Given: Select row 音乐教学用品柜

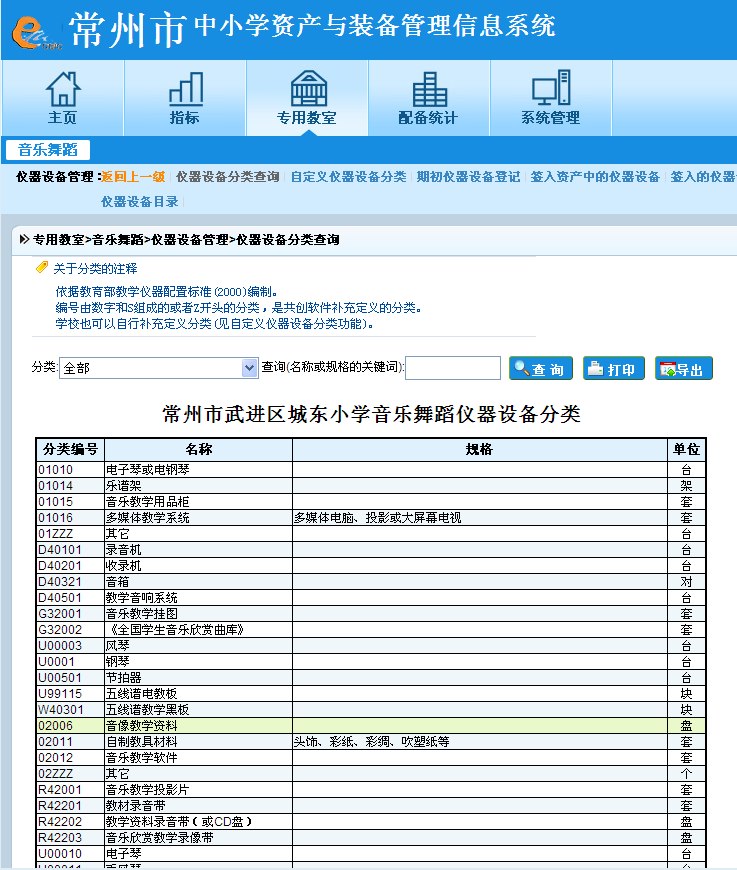Looking at the screenshot, I should (x=371, y=502).
